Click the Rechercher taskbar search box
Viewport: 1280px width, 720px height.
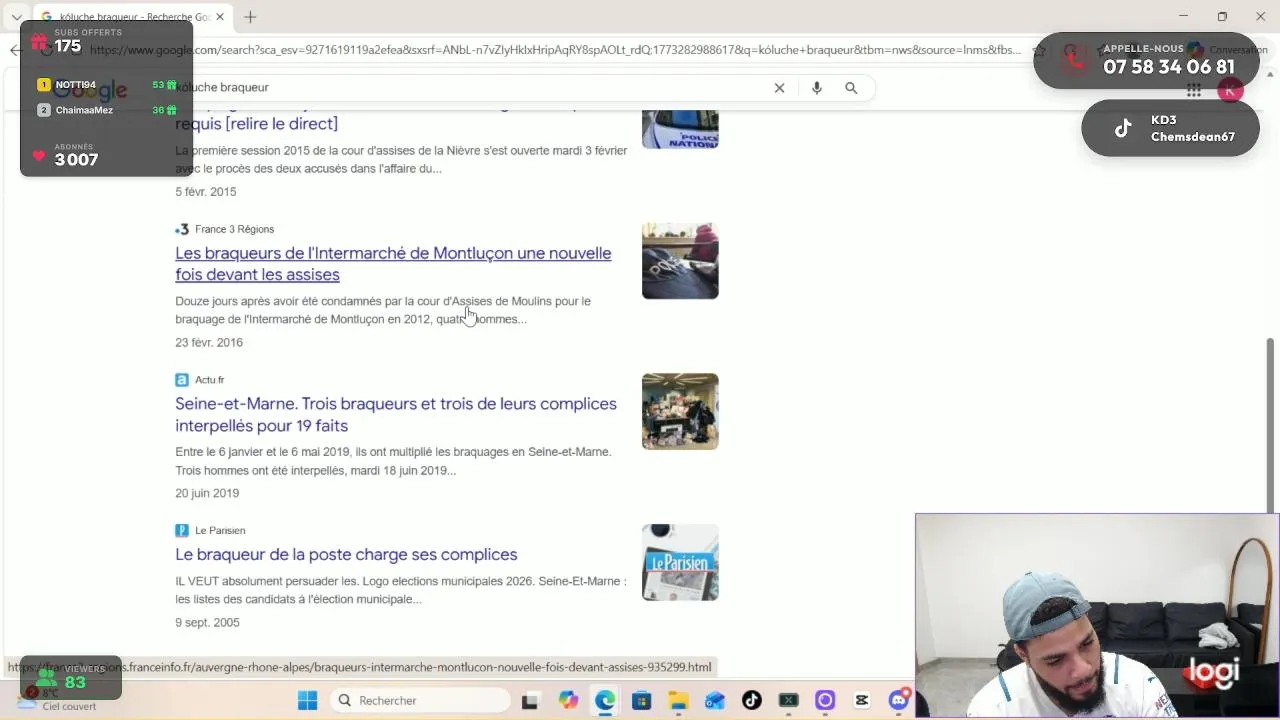[420, 700]
